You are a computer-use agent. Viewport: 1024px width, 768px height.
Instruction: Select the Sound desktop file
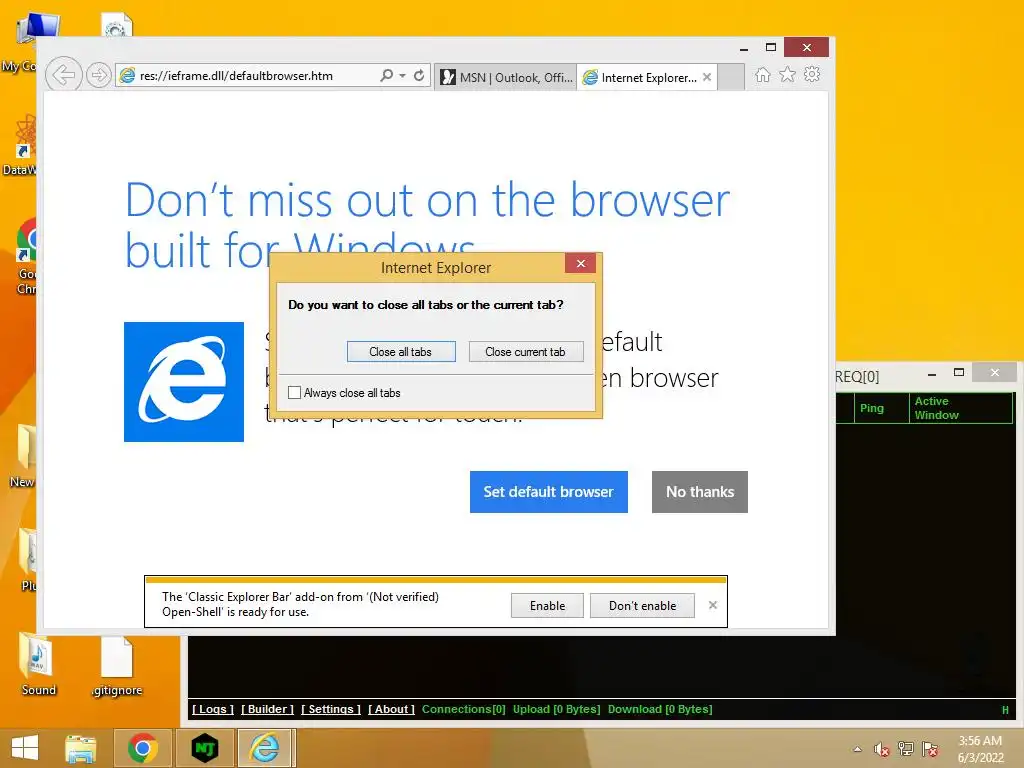coord(38,665)
